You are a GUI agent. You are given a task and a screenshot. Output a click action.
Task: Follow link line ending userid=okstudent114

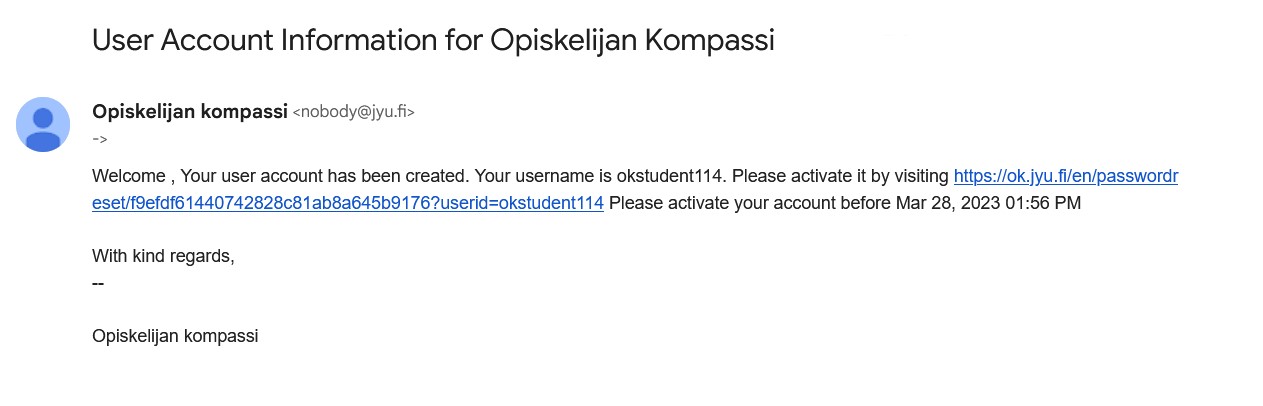(x=348, y=203)
